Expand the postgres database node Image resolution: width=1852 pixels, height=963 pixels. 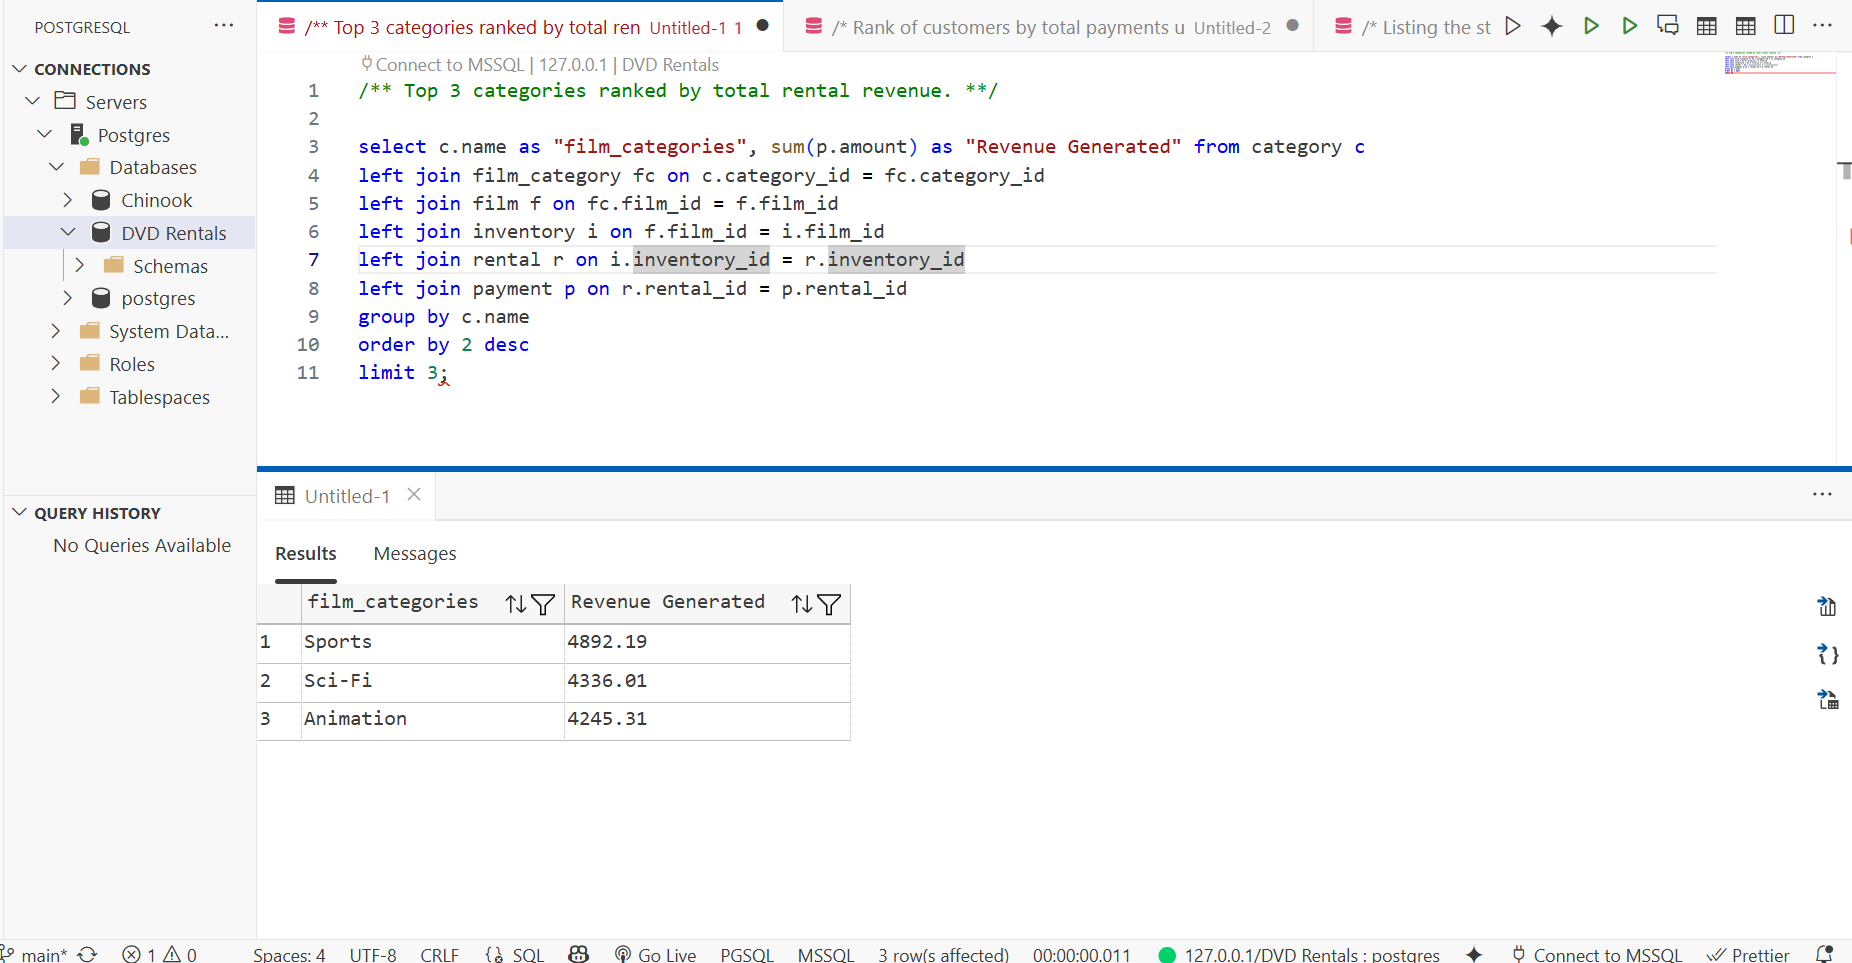(x=68, y=298)
